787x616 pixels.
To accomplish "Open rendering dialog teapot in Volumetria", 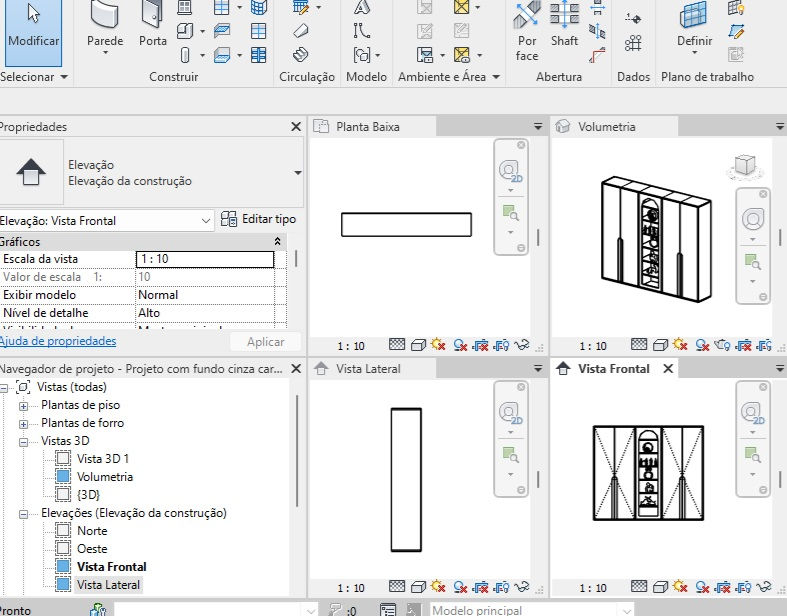I will (x=722, y=345).
